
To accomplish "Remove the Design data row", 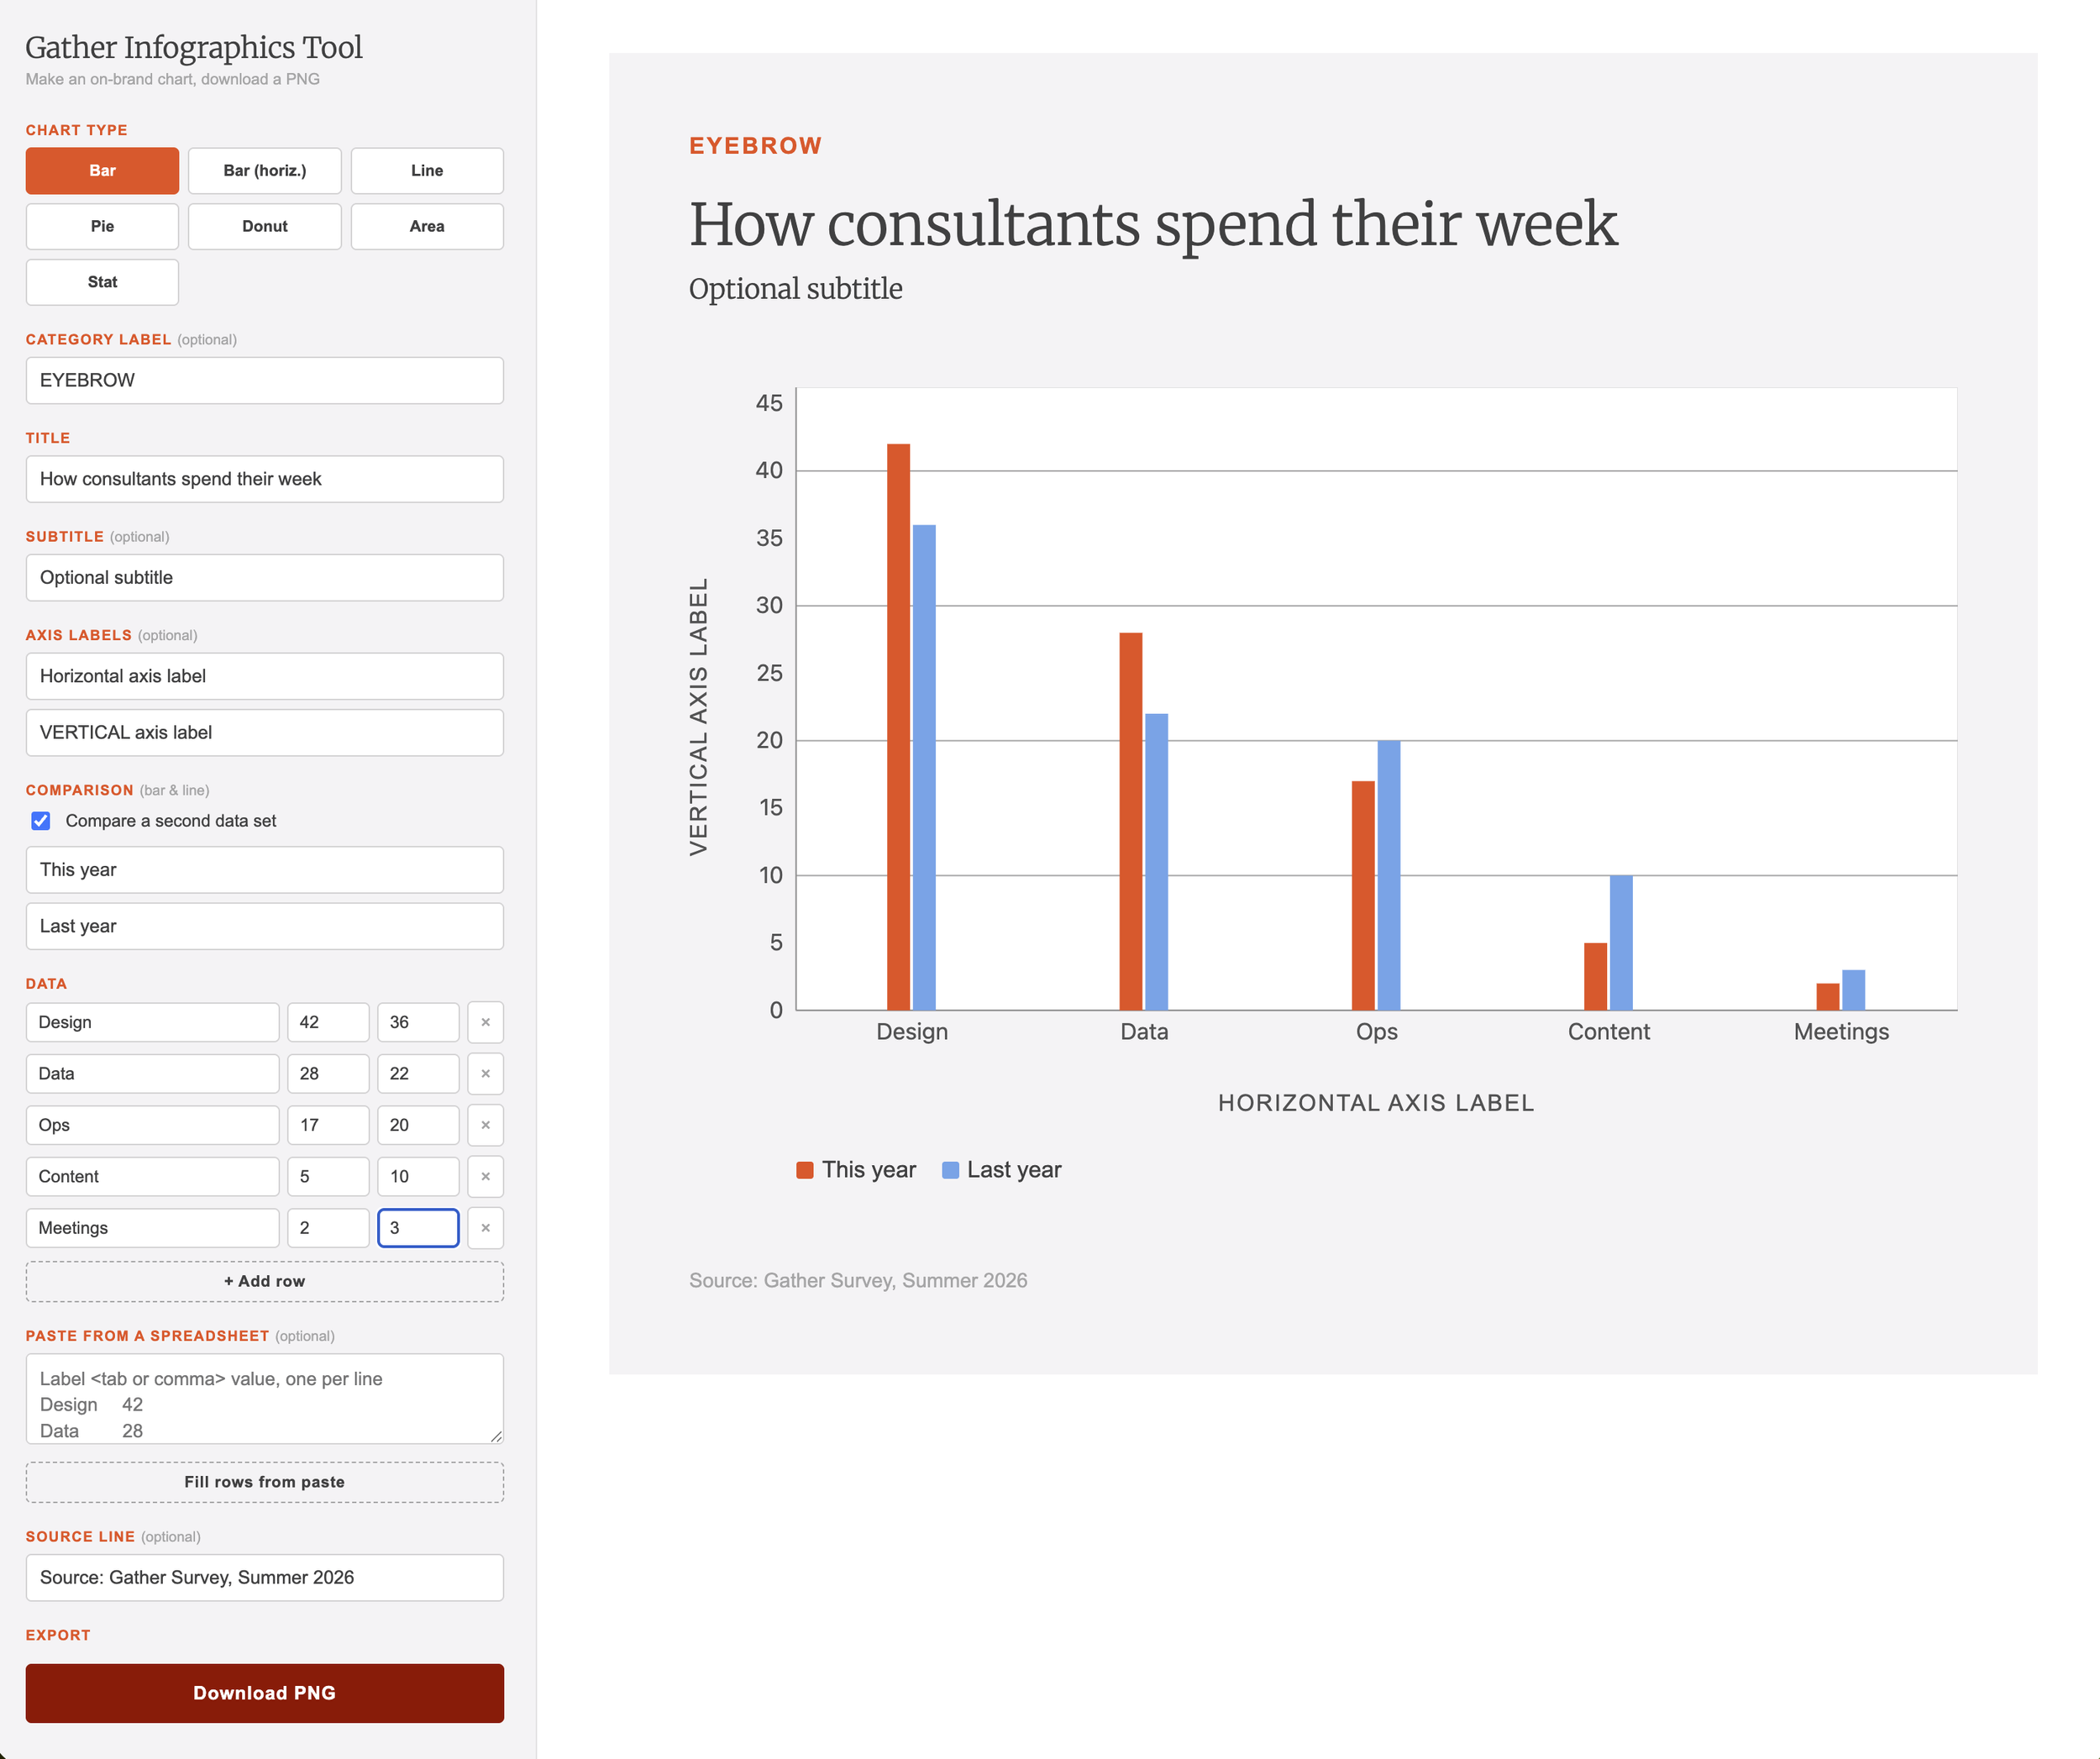I will 485,1022.
